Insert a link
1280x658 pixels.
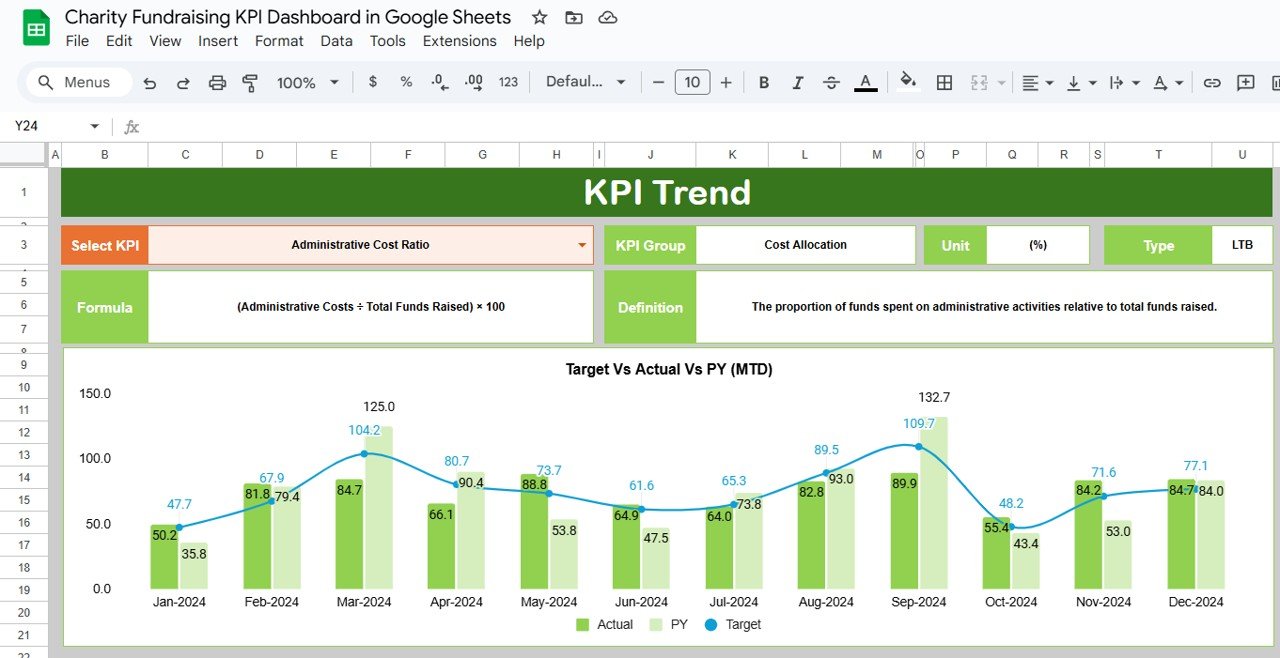[x=1212, y=83]
